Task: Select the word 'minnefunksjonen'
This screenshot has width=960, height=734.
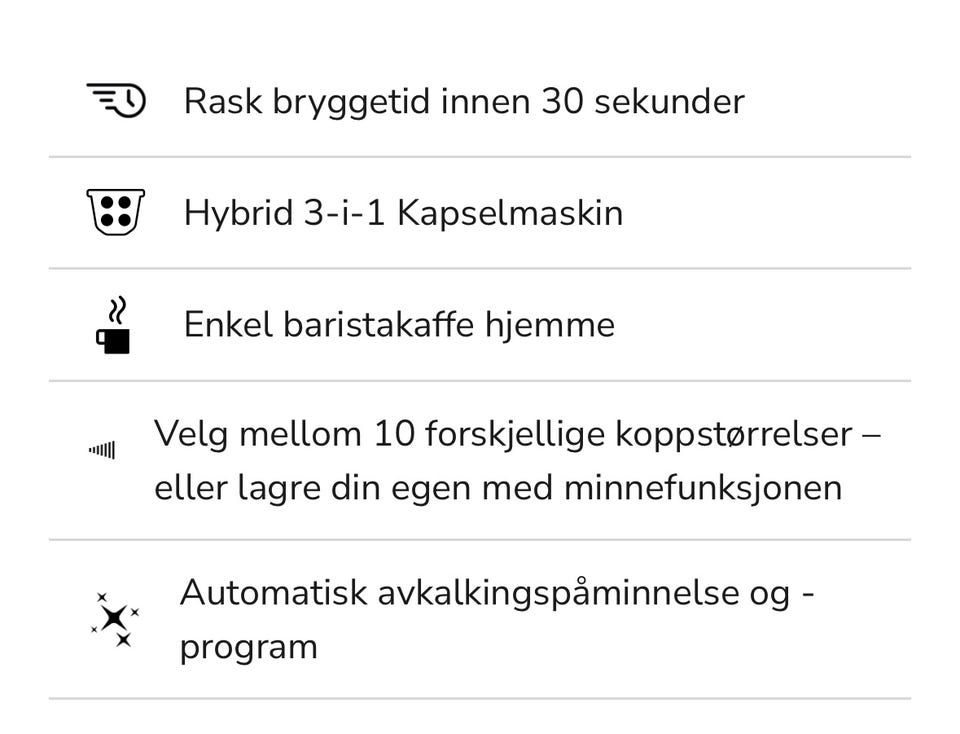Action: pos(703,488)
